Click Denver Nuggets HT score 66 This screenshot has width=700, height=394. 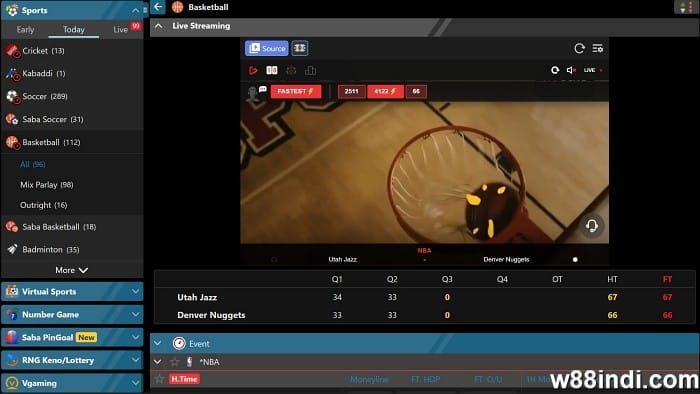612,315
